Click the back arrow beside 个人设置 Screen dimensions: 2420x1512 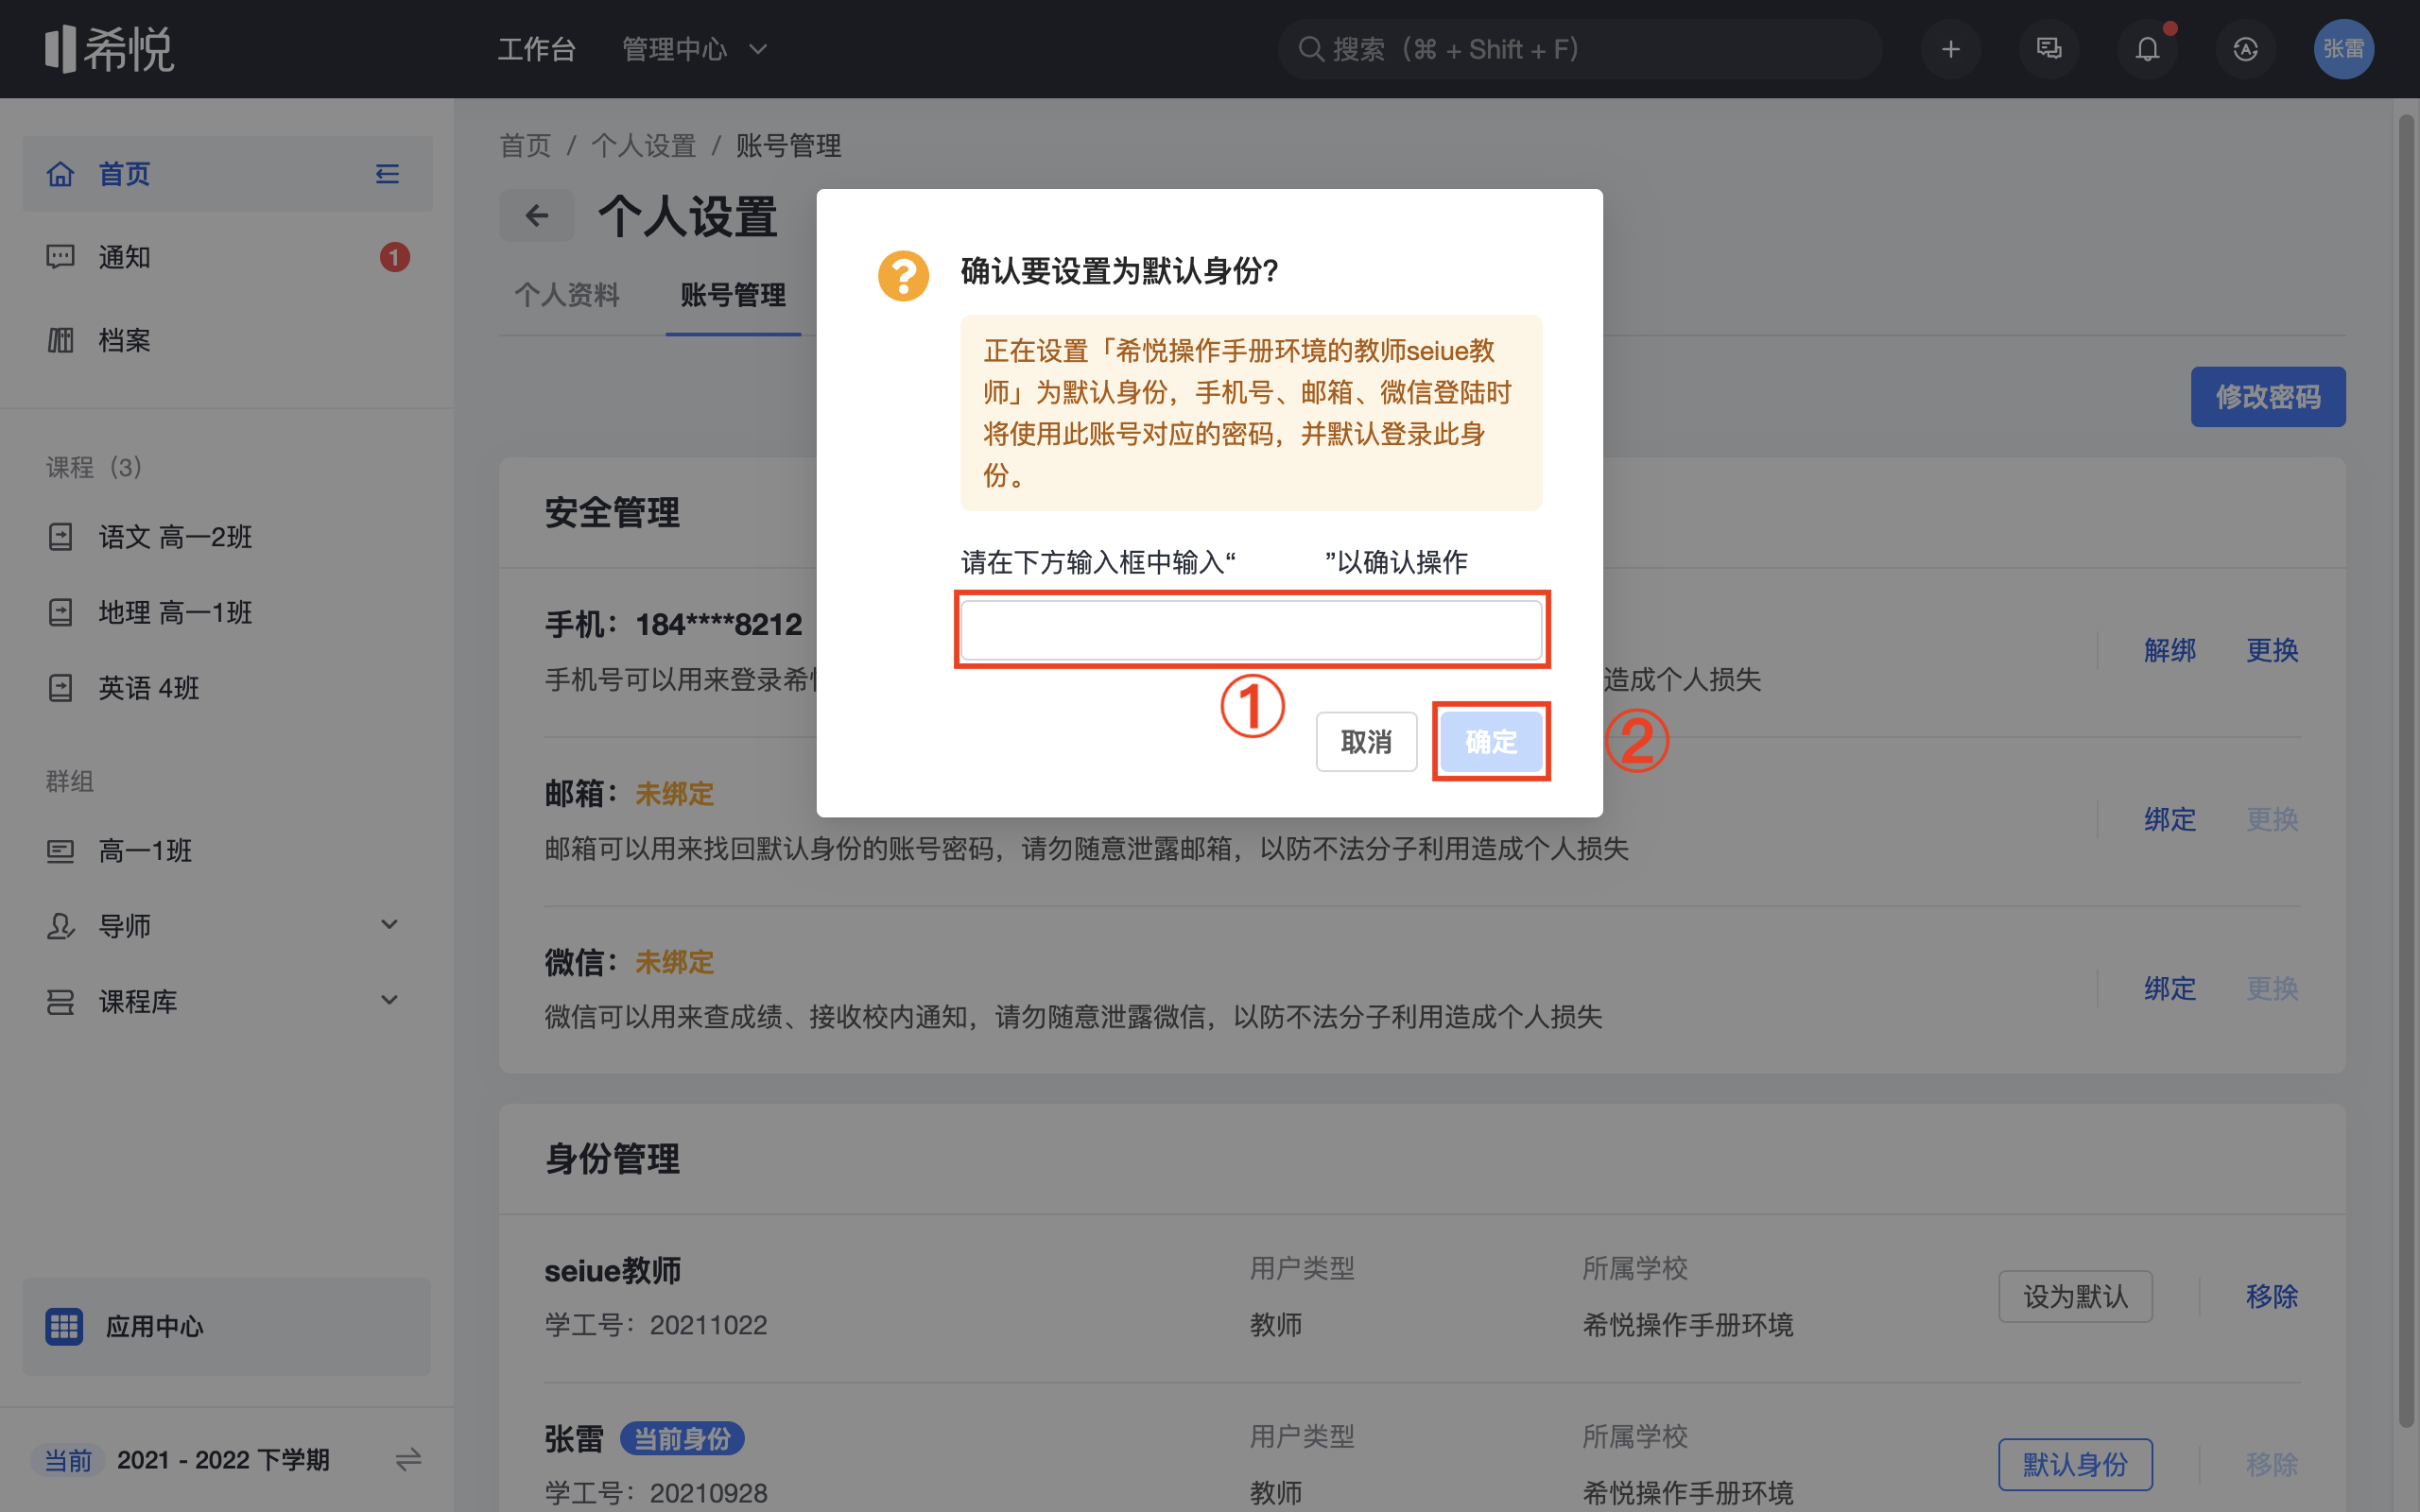pyautogui.click(x=537, y=216)
